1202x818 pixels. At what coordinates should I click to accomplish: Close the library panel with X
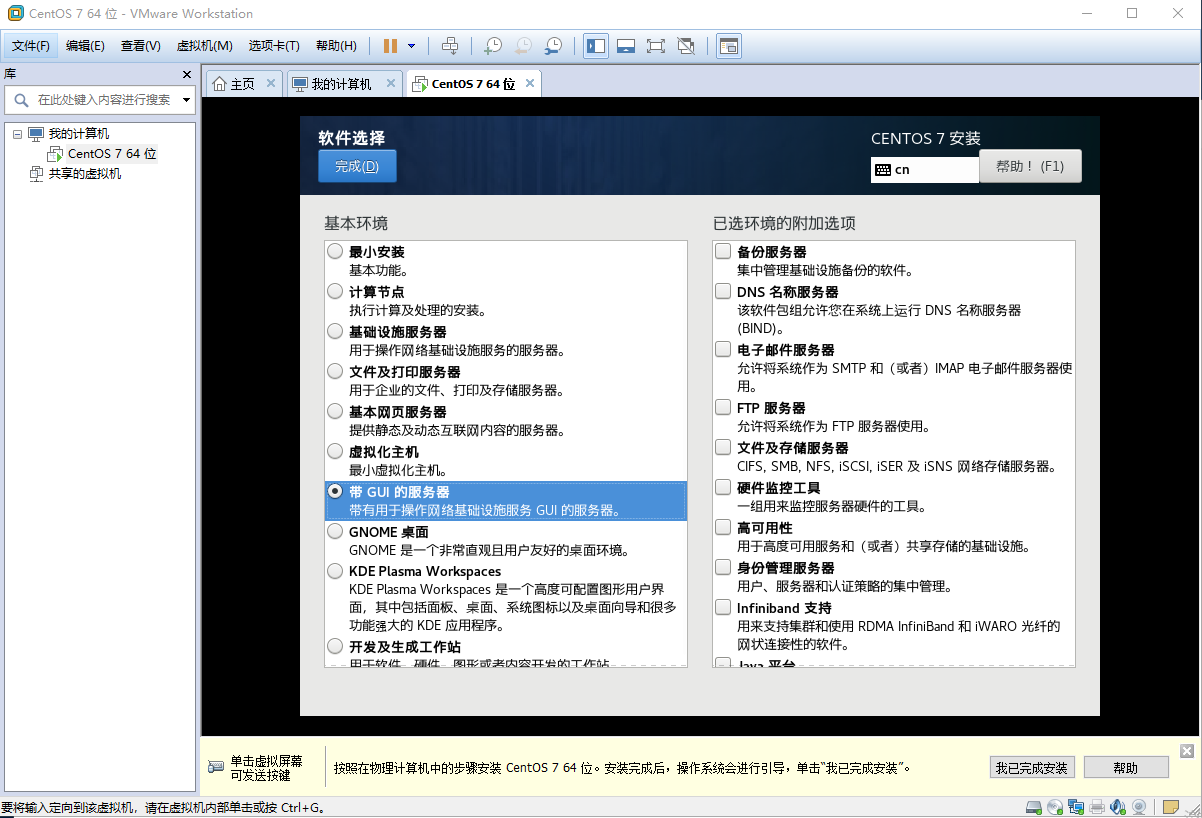(x=187, y=75)
